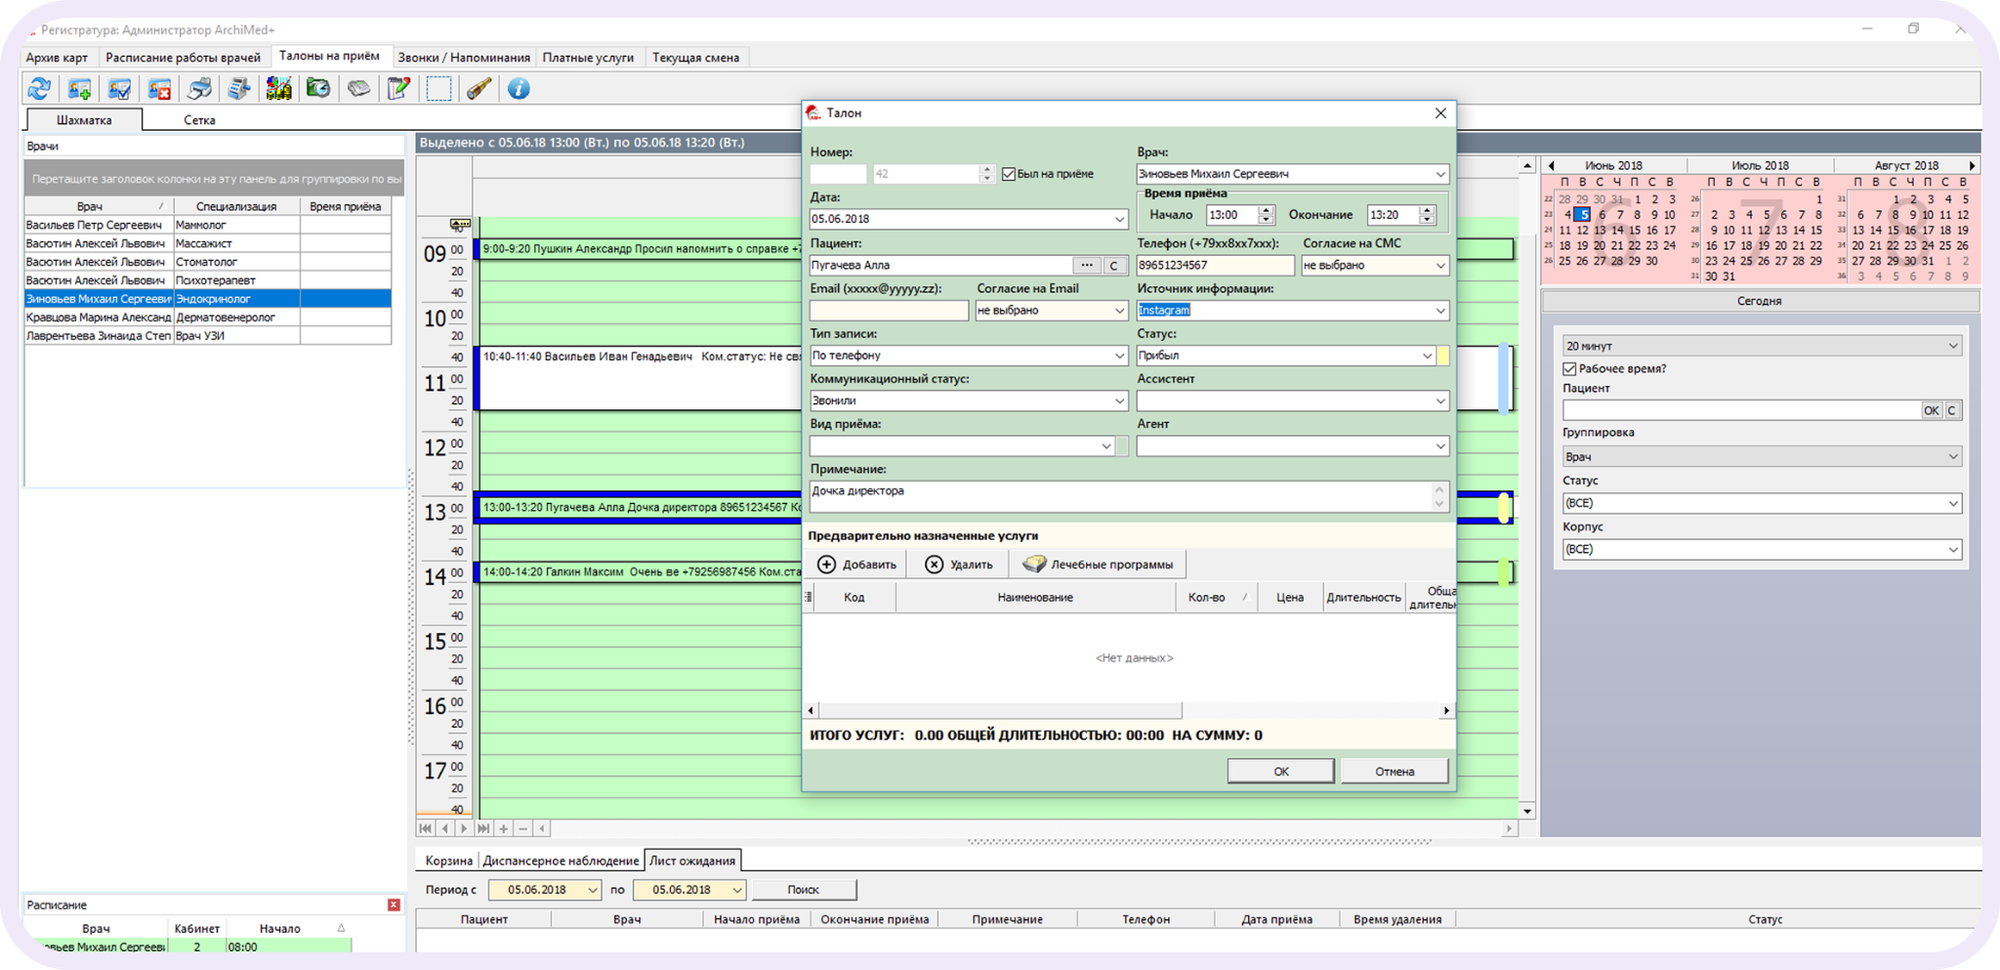
Task: Click the dashed selection rectangle icon
Action: [439, 89]
